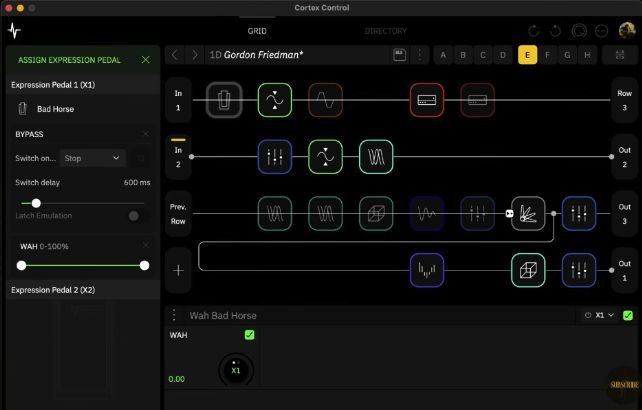The width and height of the screenshot is (642, 410).
Task: Select the splitter block in Prev. Row
Action: (x=528, y=213)
